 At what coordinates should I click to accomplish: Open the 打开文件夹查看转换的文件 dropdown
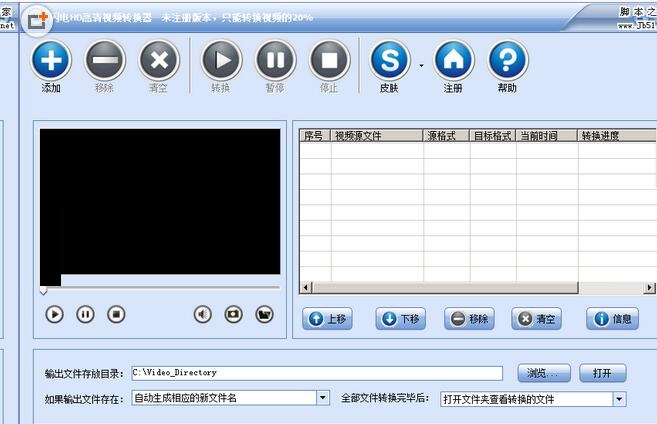tap(619, 399)
